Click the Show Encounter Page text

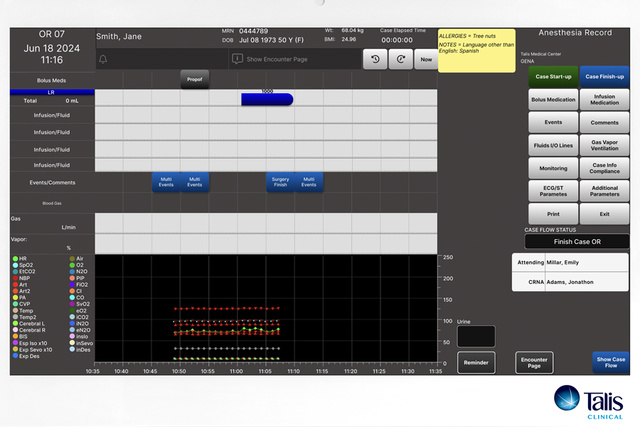(277, 59)
